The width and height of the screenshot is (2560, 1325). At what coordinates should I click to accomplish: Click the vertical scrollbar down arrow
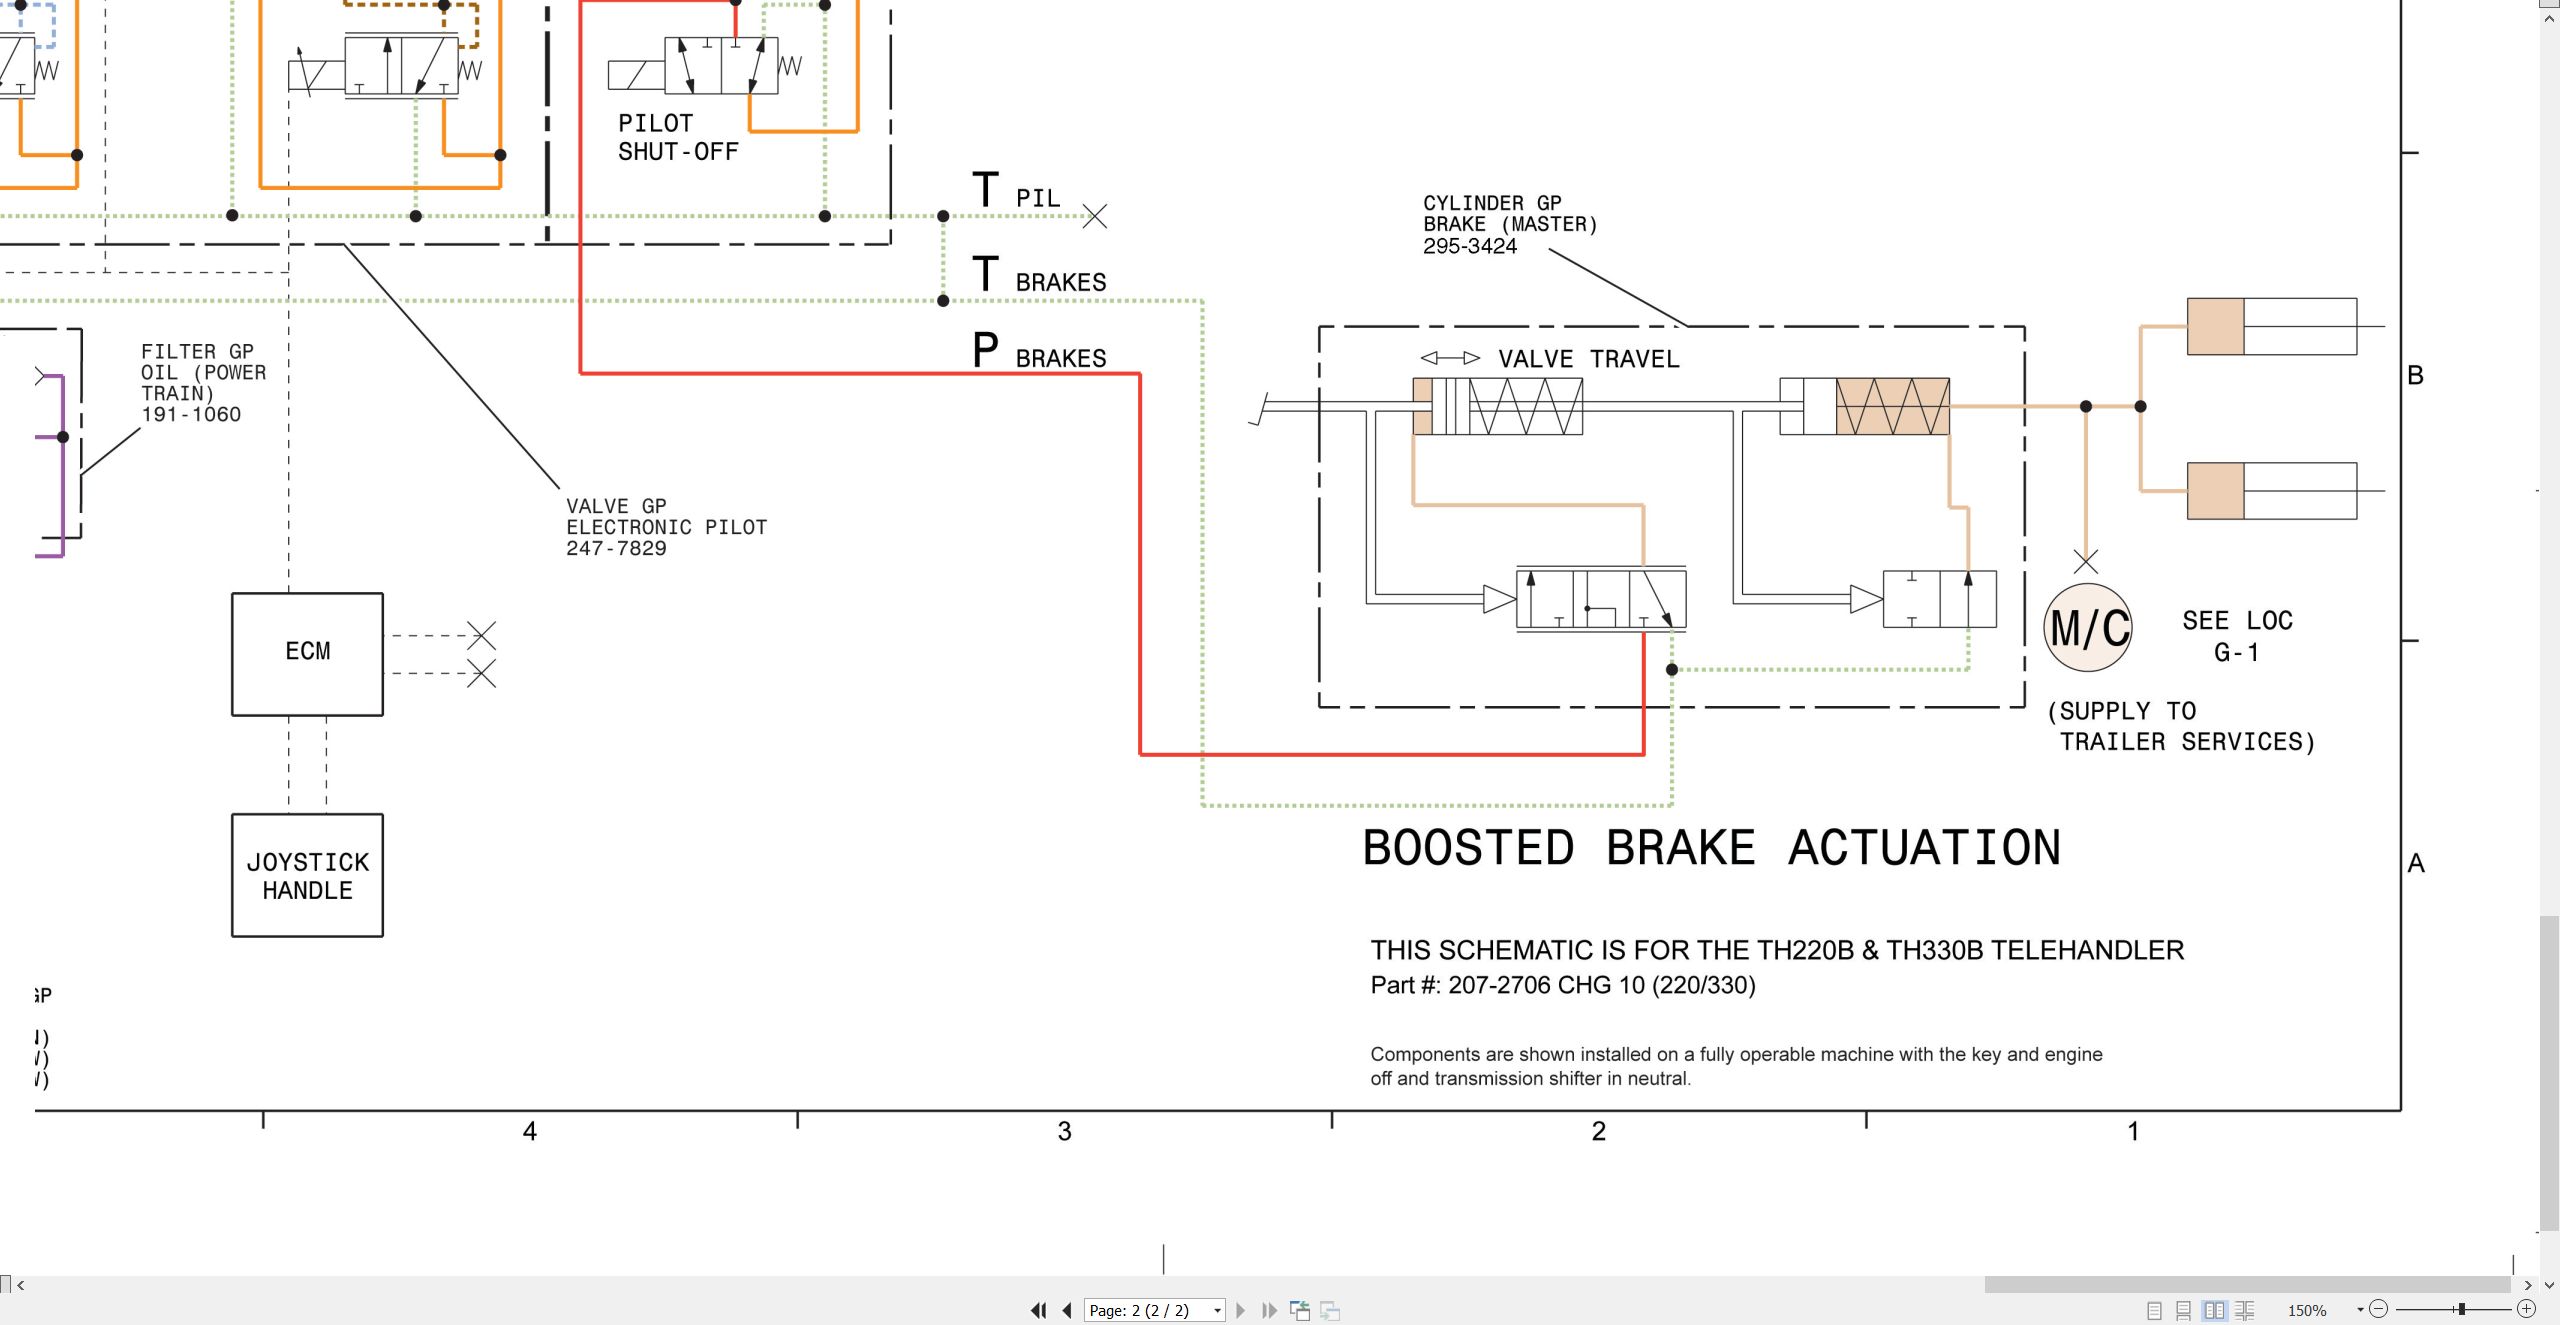point(2549,1285)
